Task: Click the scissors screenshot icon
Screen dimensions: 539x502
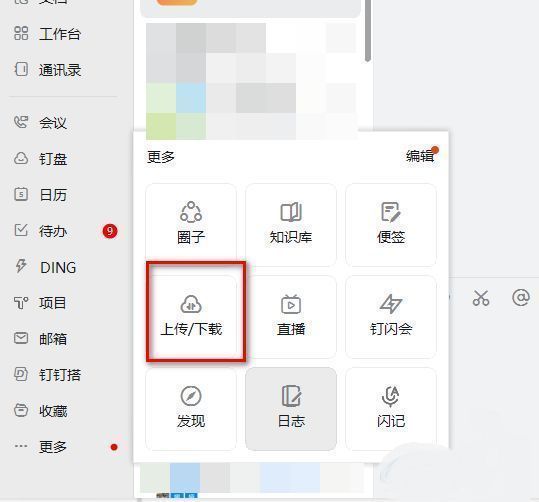Action: (x=481, y=298)
